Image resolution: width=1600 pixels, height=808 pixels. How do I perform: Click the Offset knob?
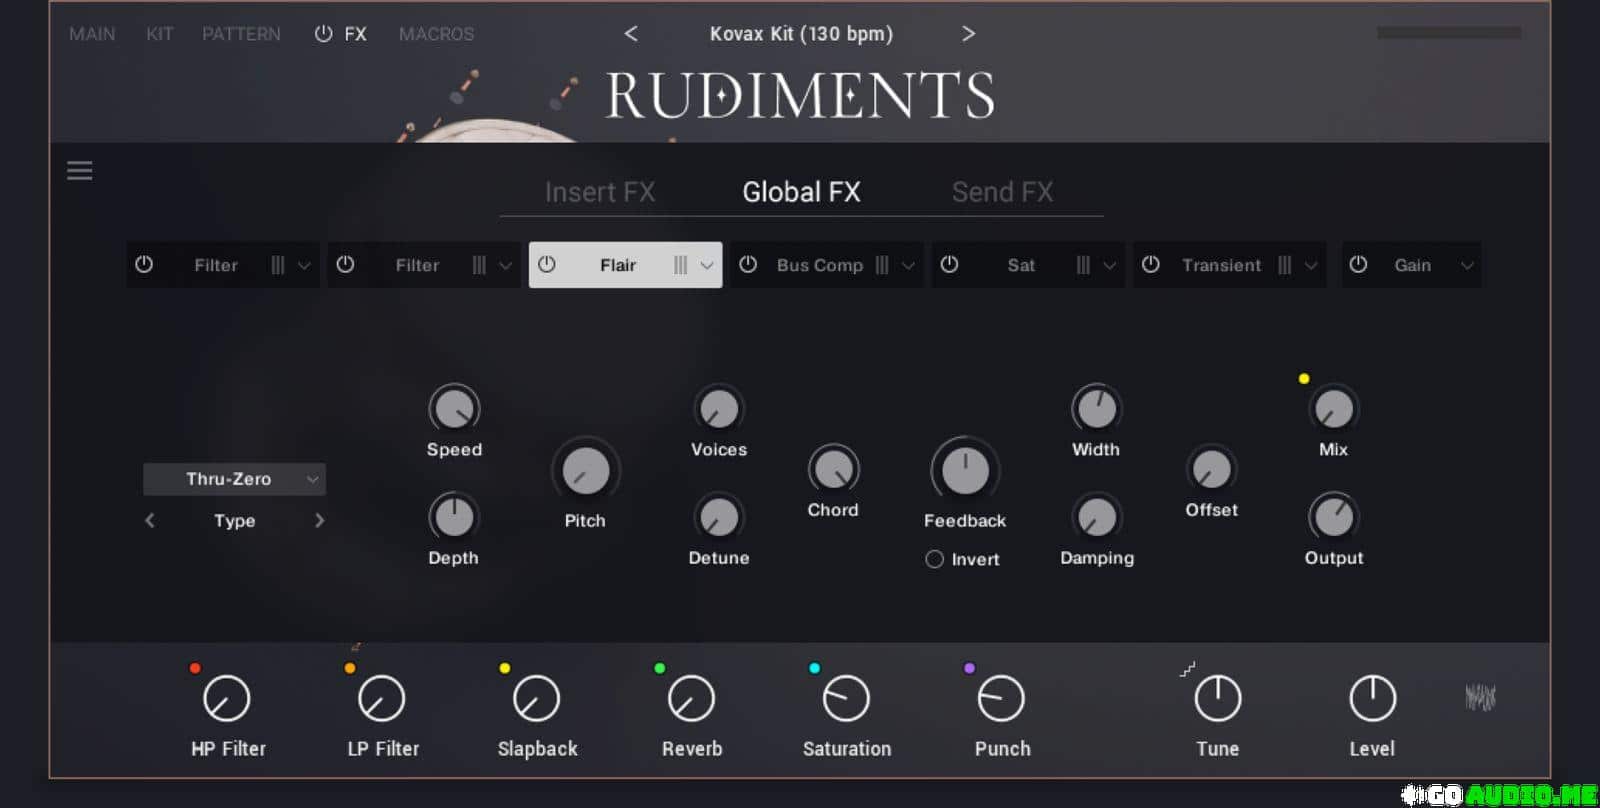pyautogui.click(x=1211, y=469)
